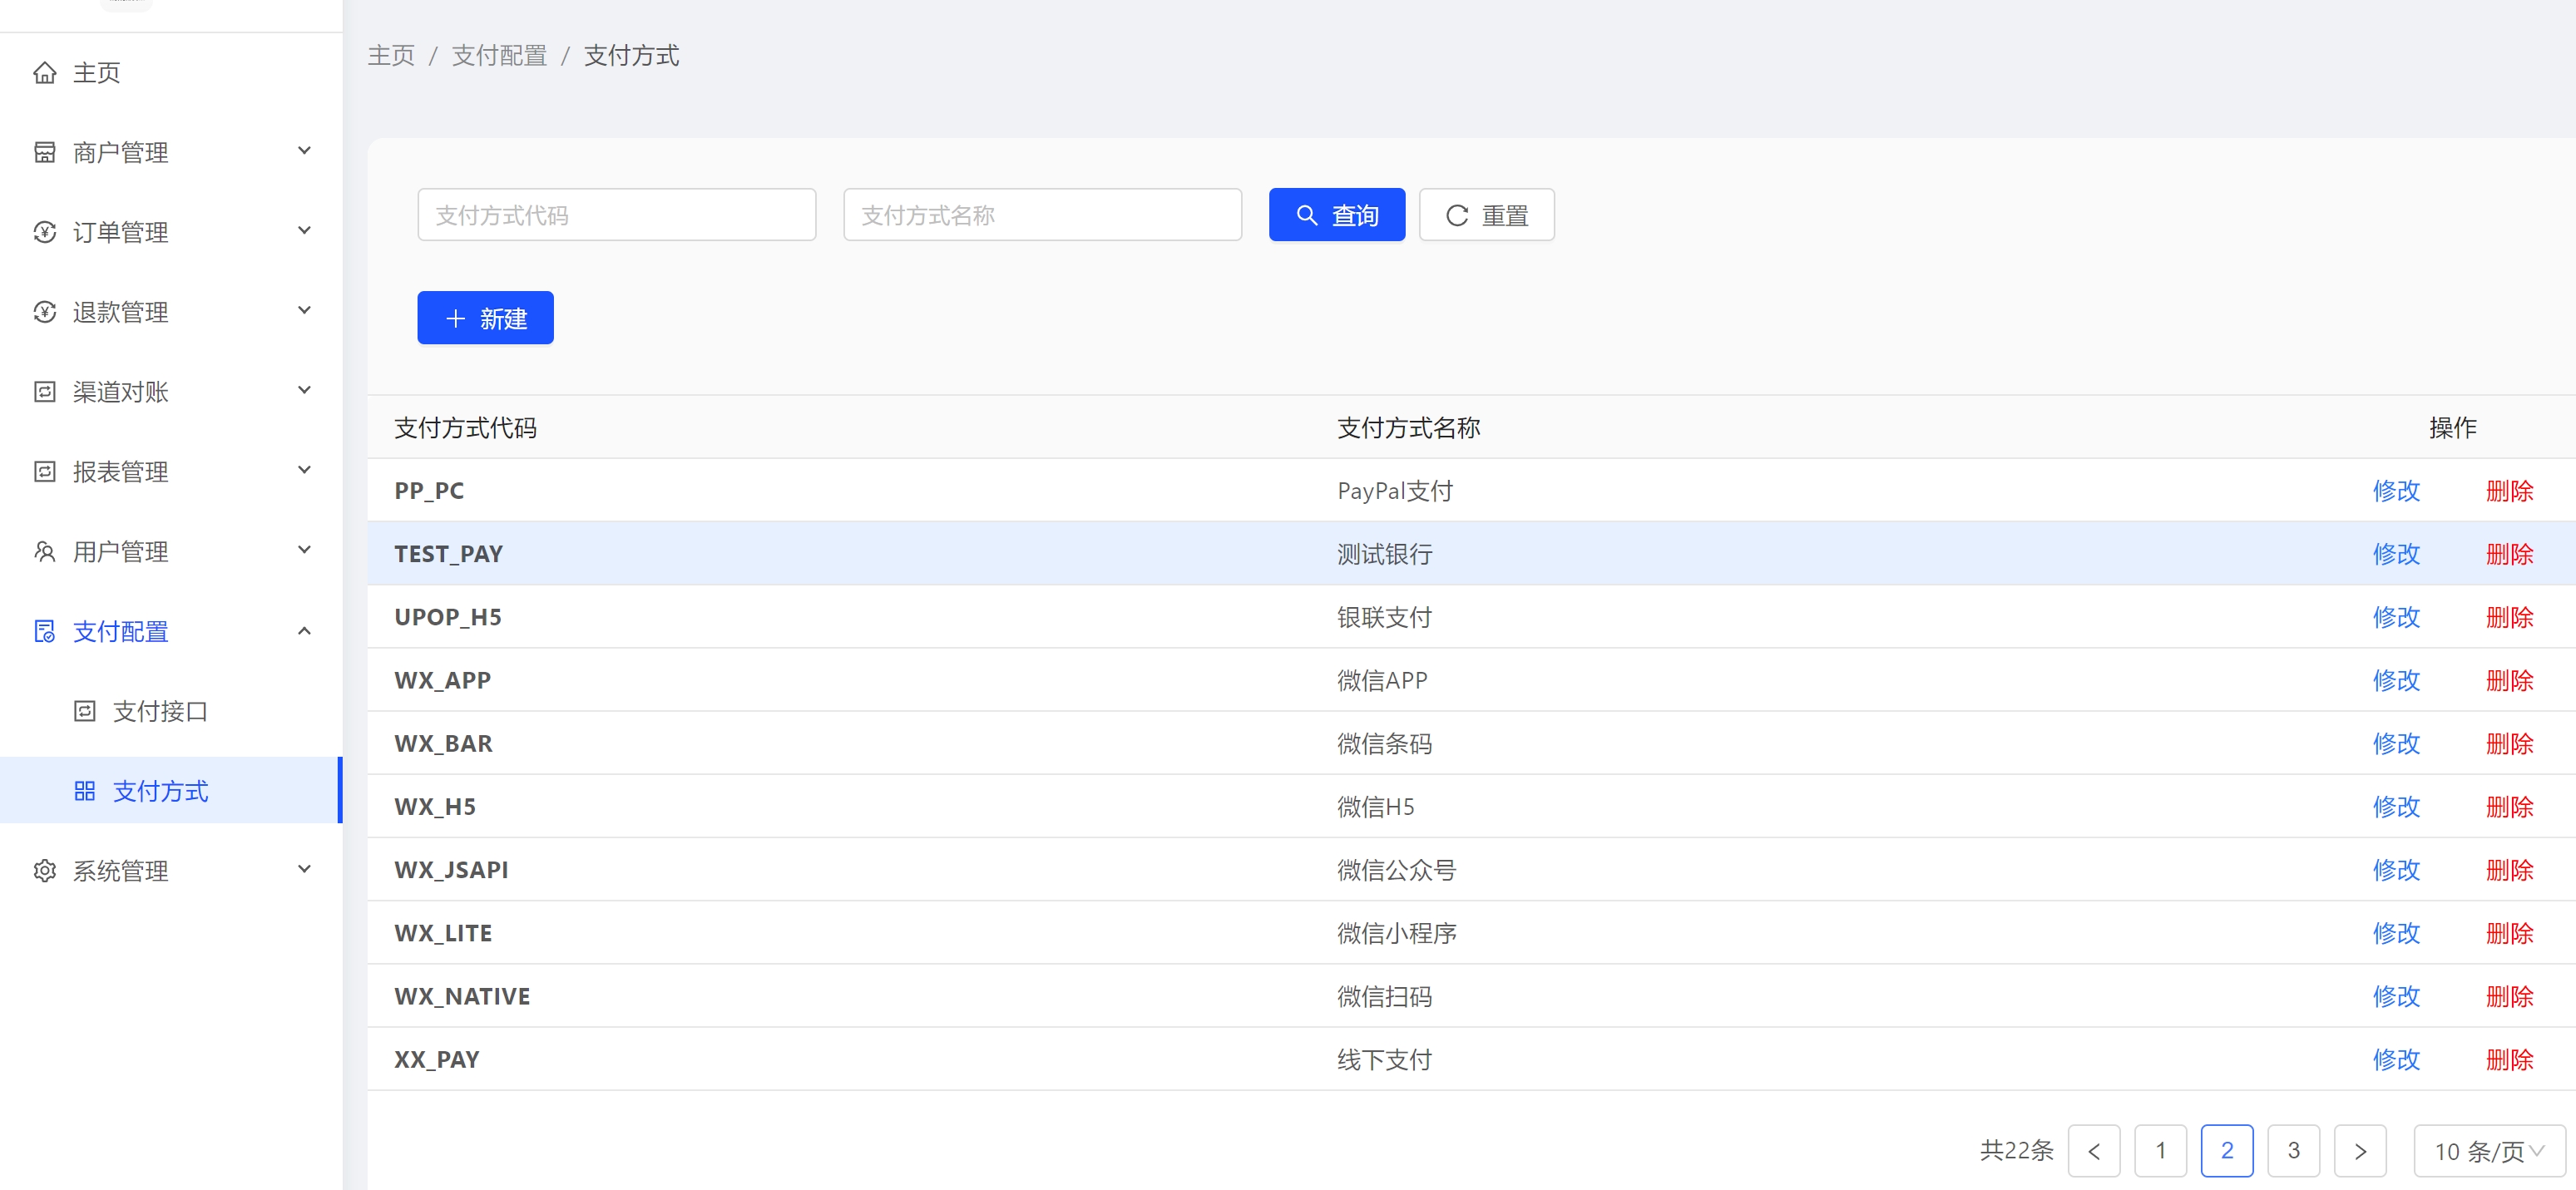Expand the 报表管理 chevron
The image size is (2576, 1190).
tap(305, 470)
